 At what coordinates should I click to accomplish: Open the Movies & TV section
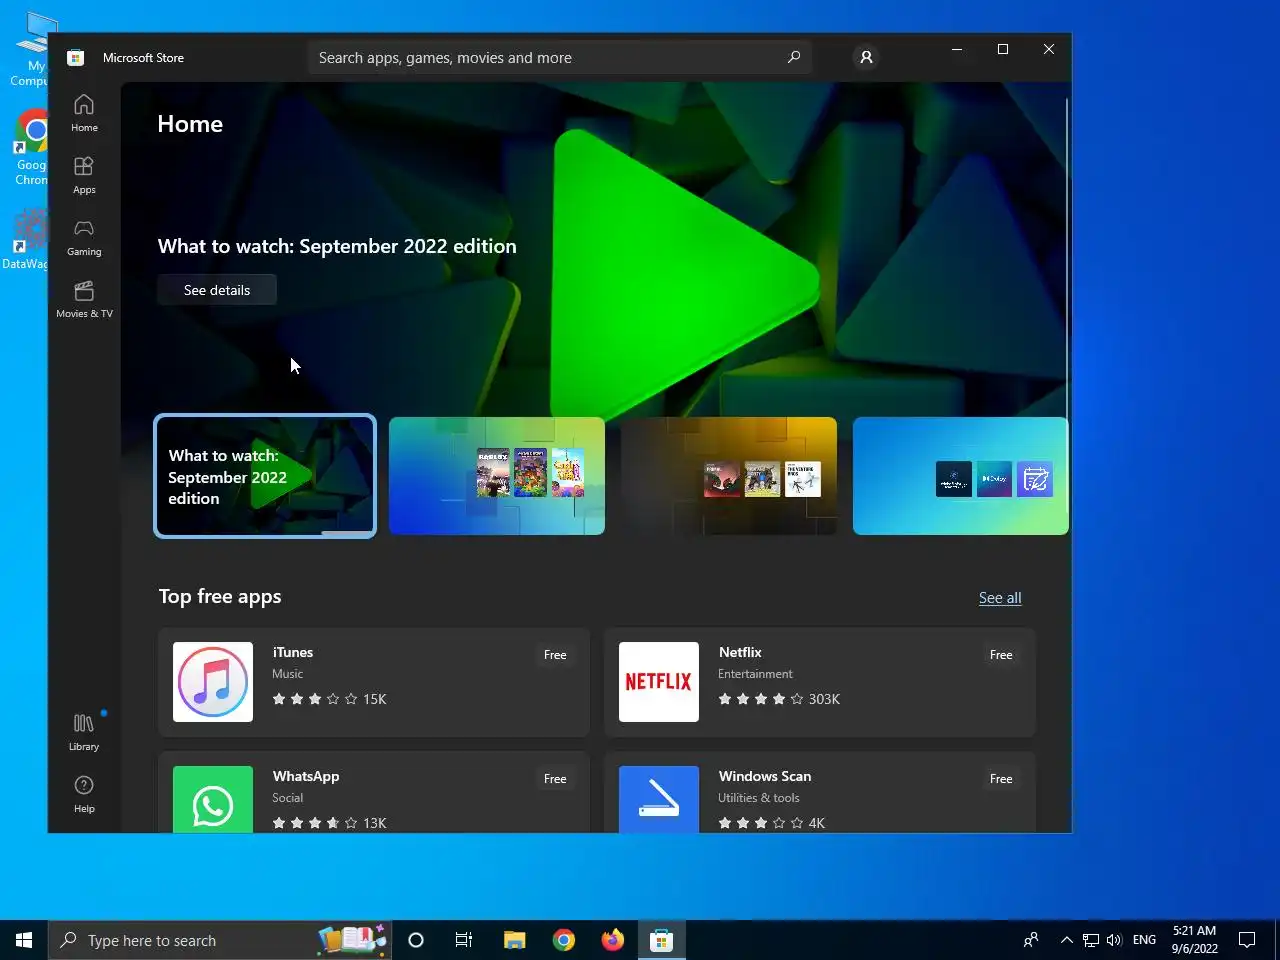pyautogui.click(x=84, y=299)
